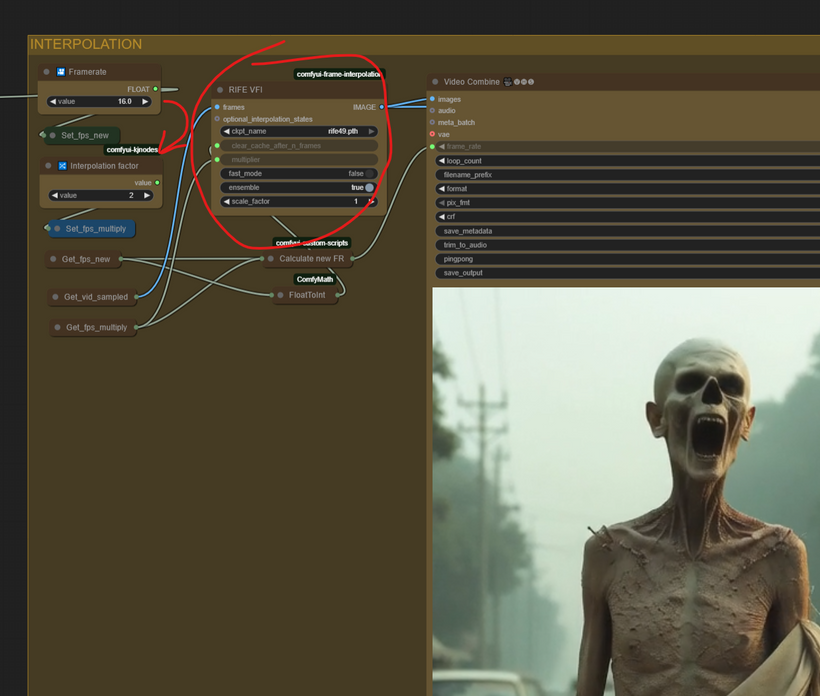Viewport: 820px width, 696px height.
Task: Open the ckpt_name rife49.pth selector
Action: click(x=298, y=131)
